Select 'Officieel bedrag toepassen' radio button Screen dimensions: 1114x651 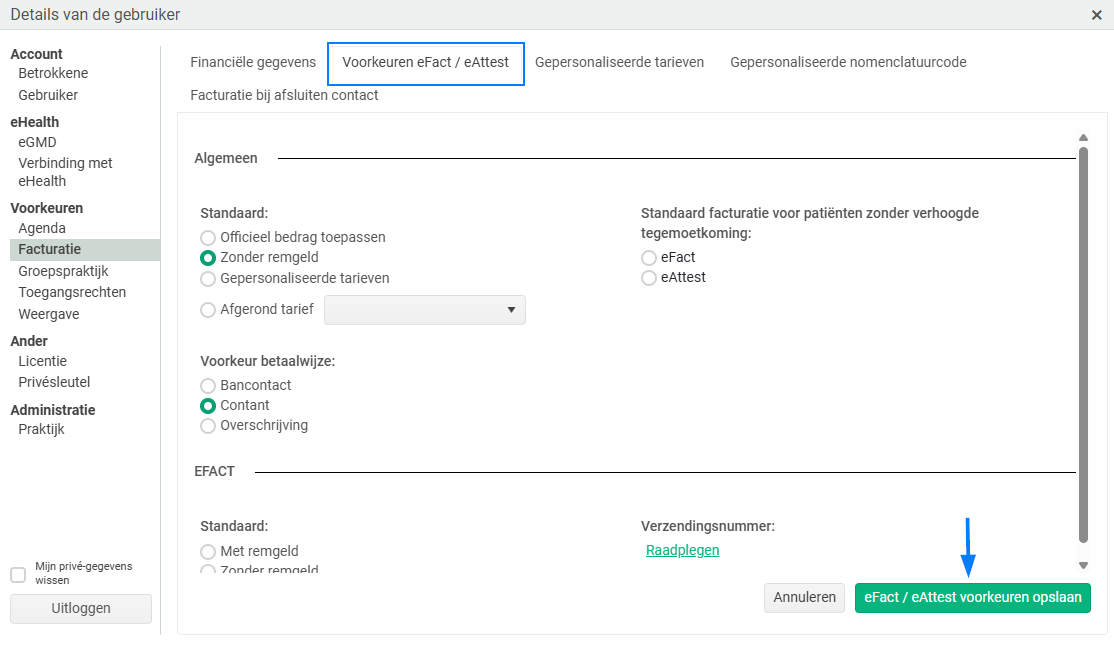208,238
